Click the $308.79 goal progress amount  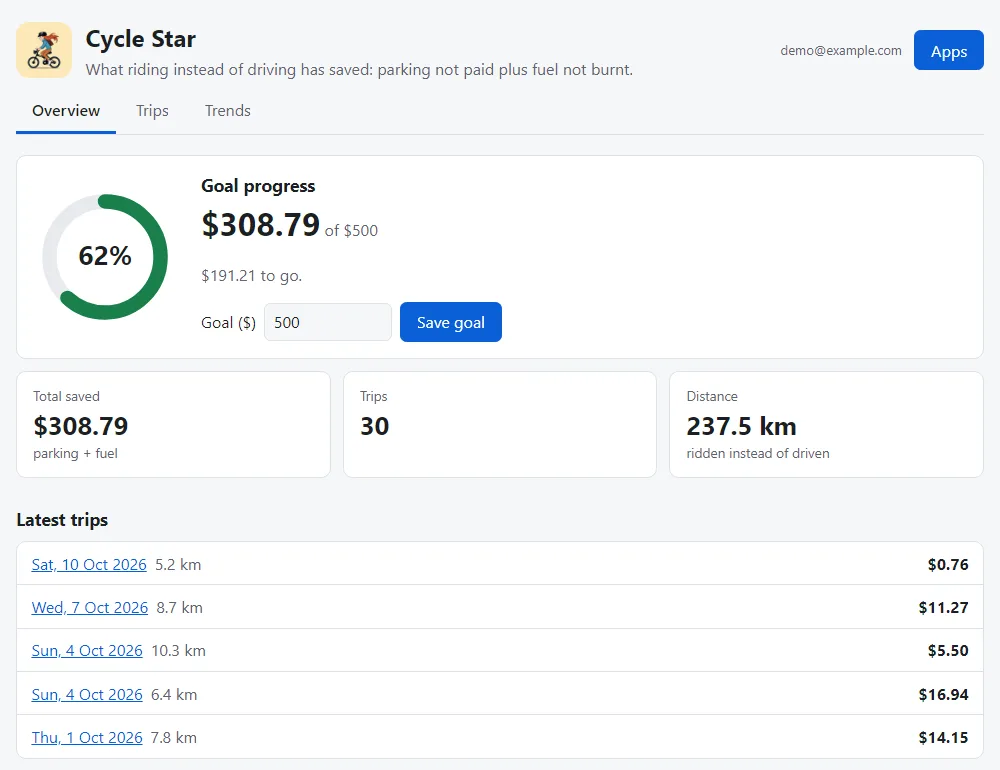[x=260, y=225]
